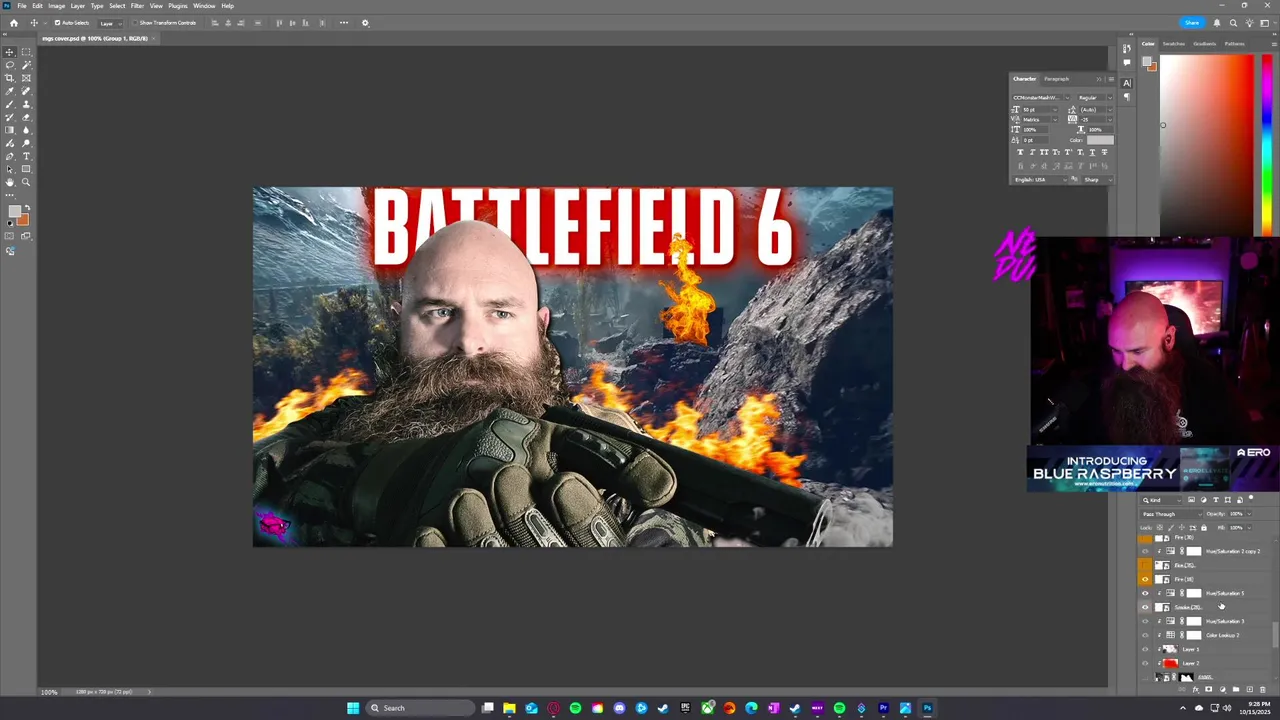The width and height of the screenshot is (1280, 720).
Task: Open the English: USA language dropdown
Action: tap(1041, 180)
